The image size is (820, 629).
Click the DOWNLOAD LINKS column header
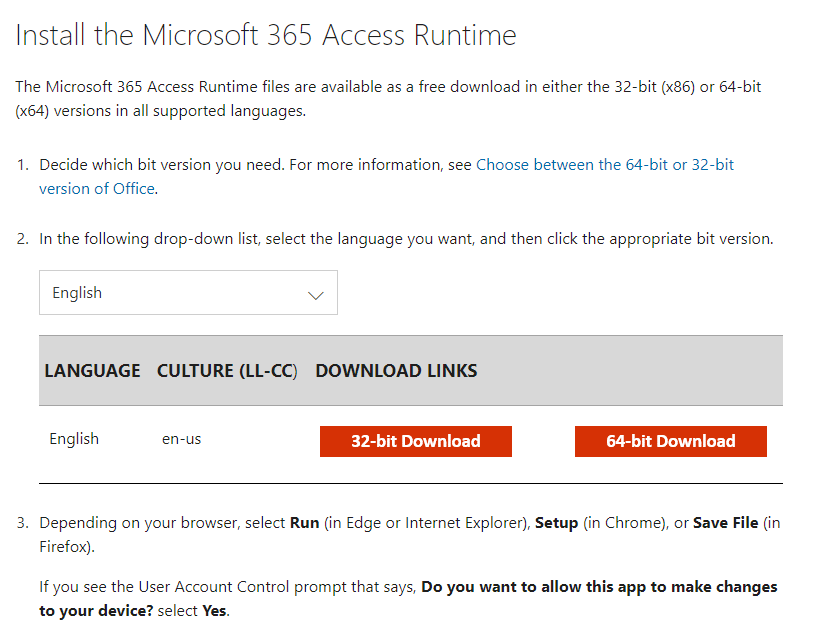pos(396,370)
